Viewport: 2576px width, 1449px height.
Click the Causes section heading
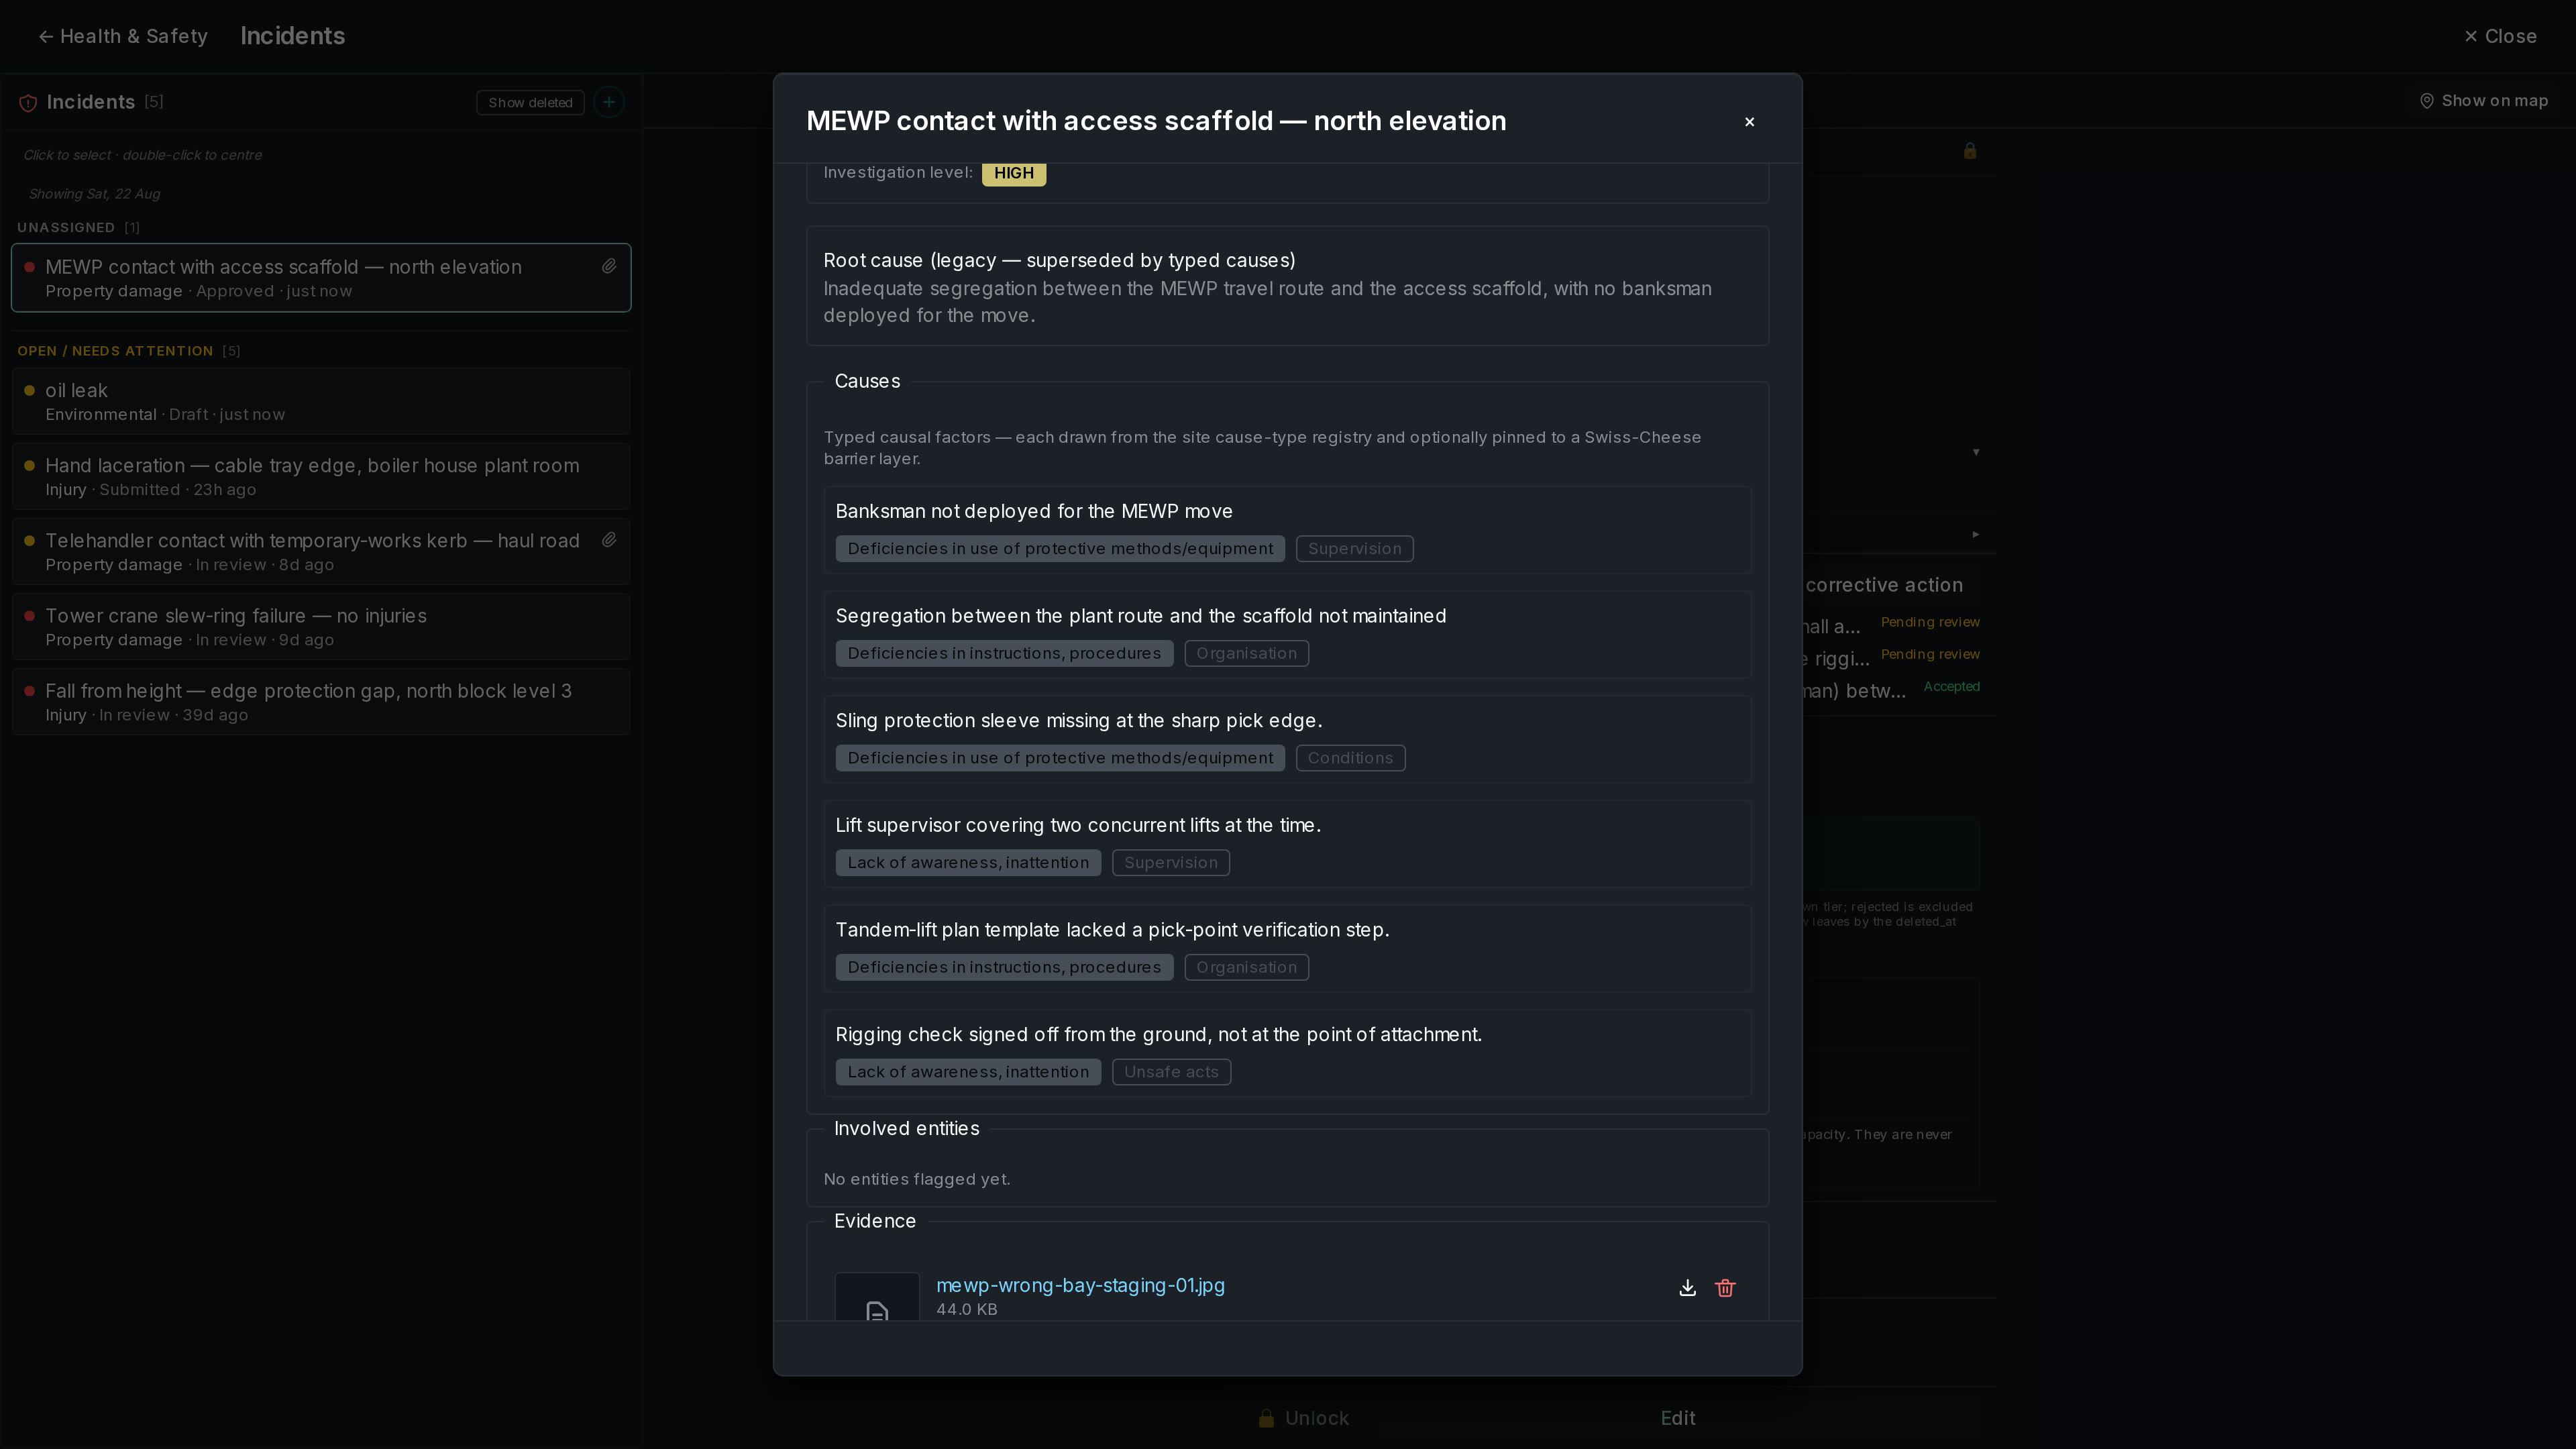coord(867,381)
